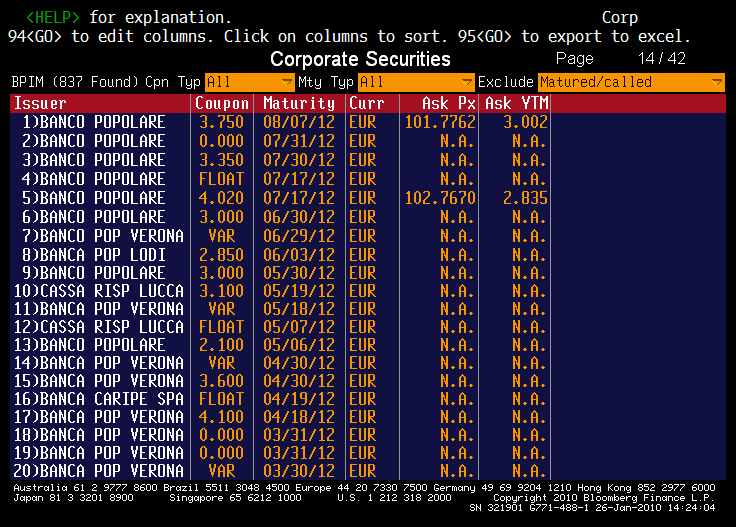The width and height of the screenshot is (736, 527).
Task: Sort by Coupon column header
Action: (x=222, y=103)
